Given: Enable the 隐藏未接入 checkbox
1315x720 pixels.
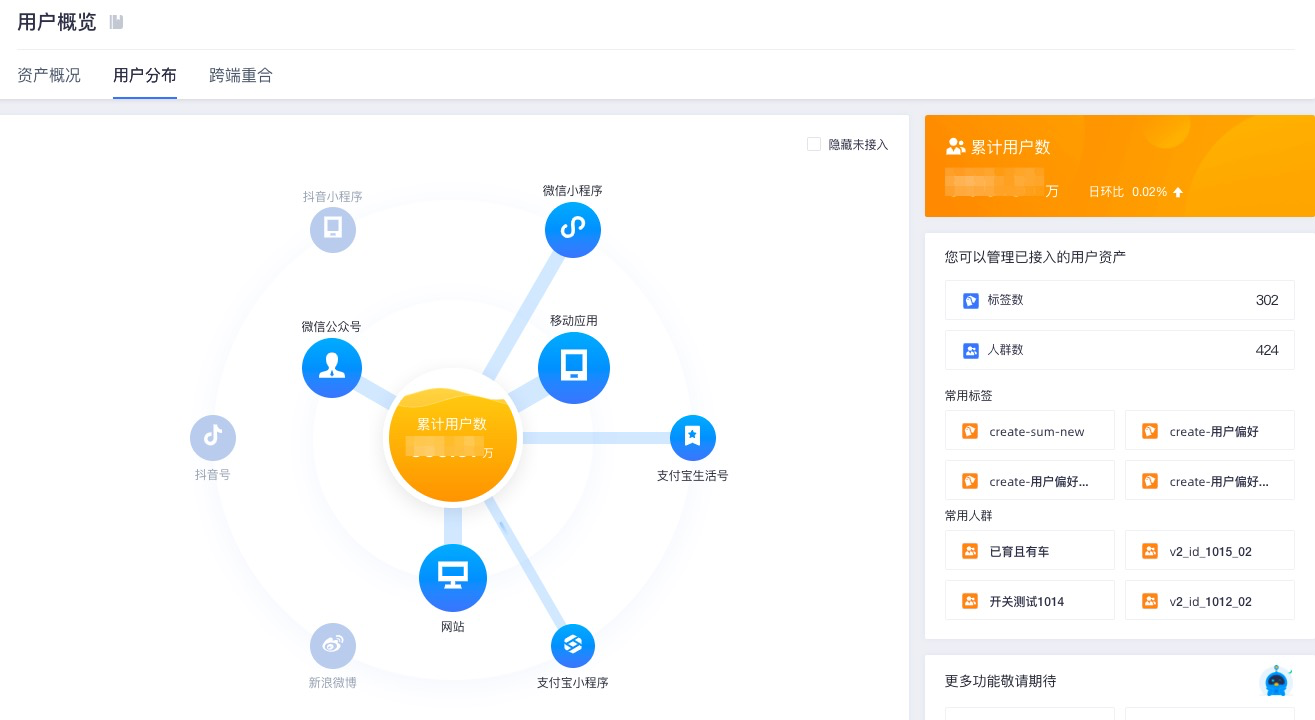Looking at the screenshot, I should (814, 144).
